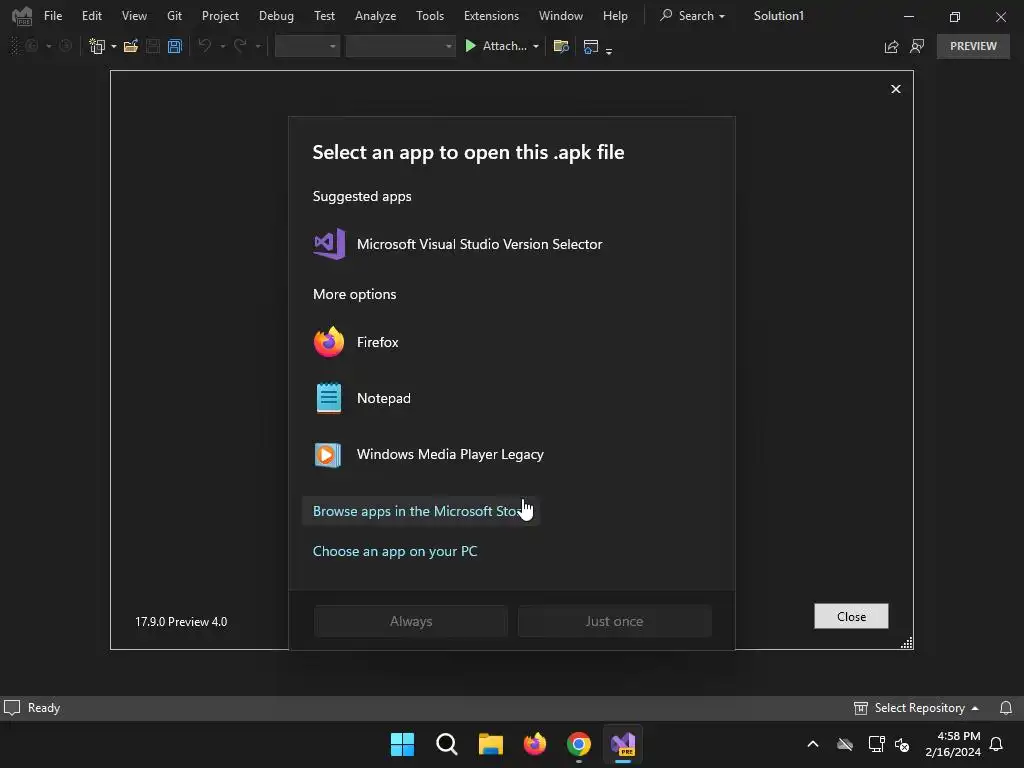The image size is (1024, 768).
Task: Click the Find in Files toolbar icon
Action: [560, 46]
